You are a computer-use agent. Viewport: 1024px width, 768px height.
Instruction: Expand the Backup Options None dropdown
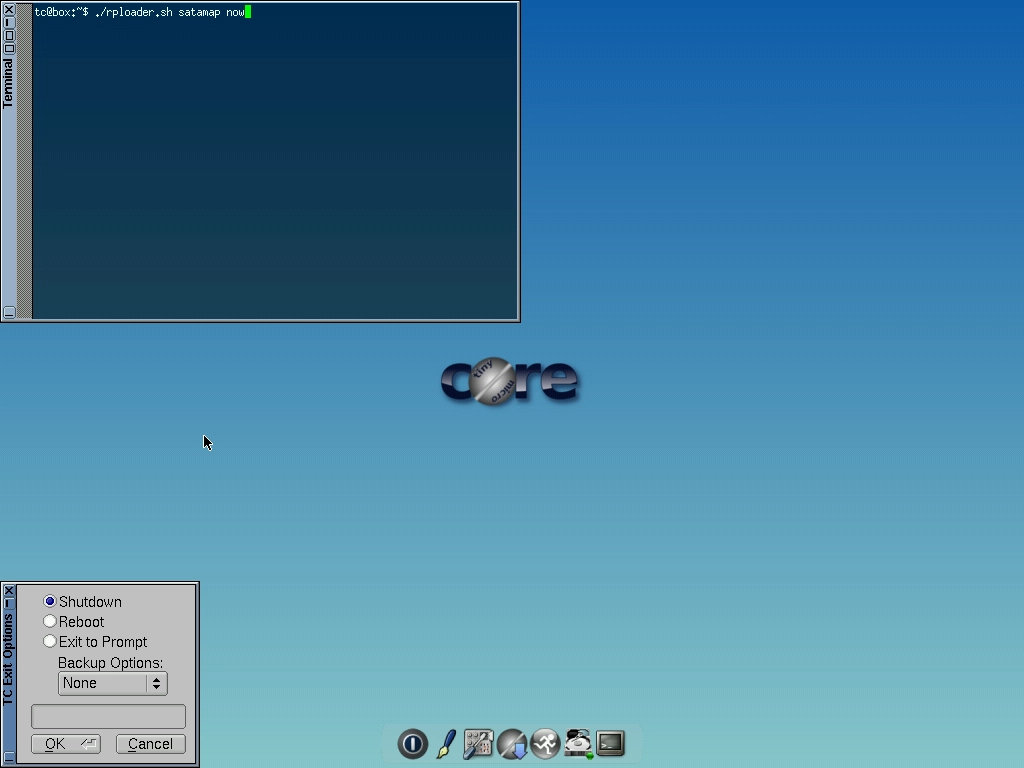112,683
